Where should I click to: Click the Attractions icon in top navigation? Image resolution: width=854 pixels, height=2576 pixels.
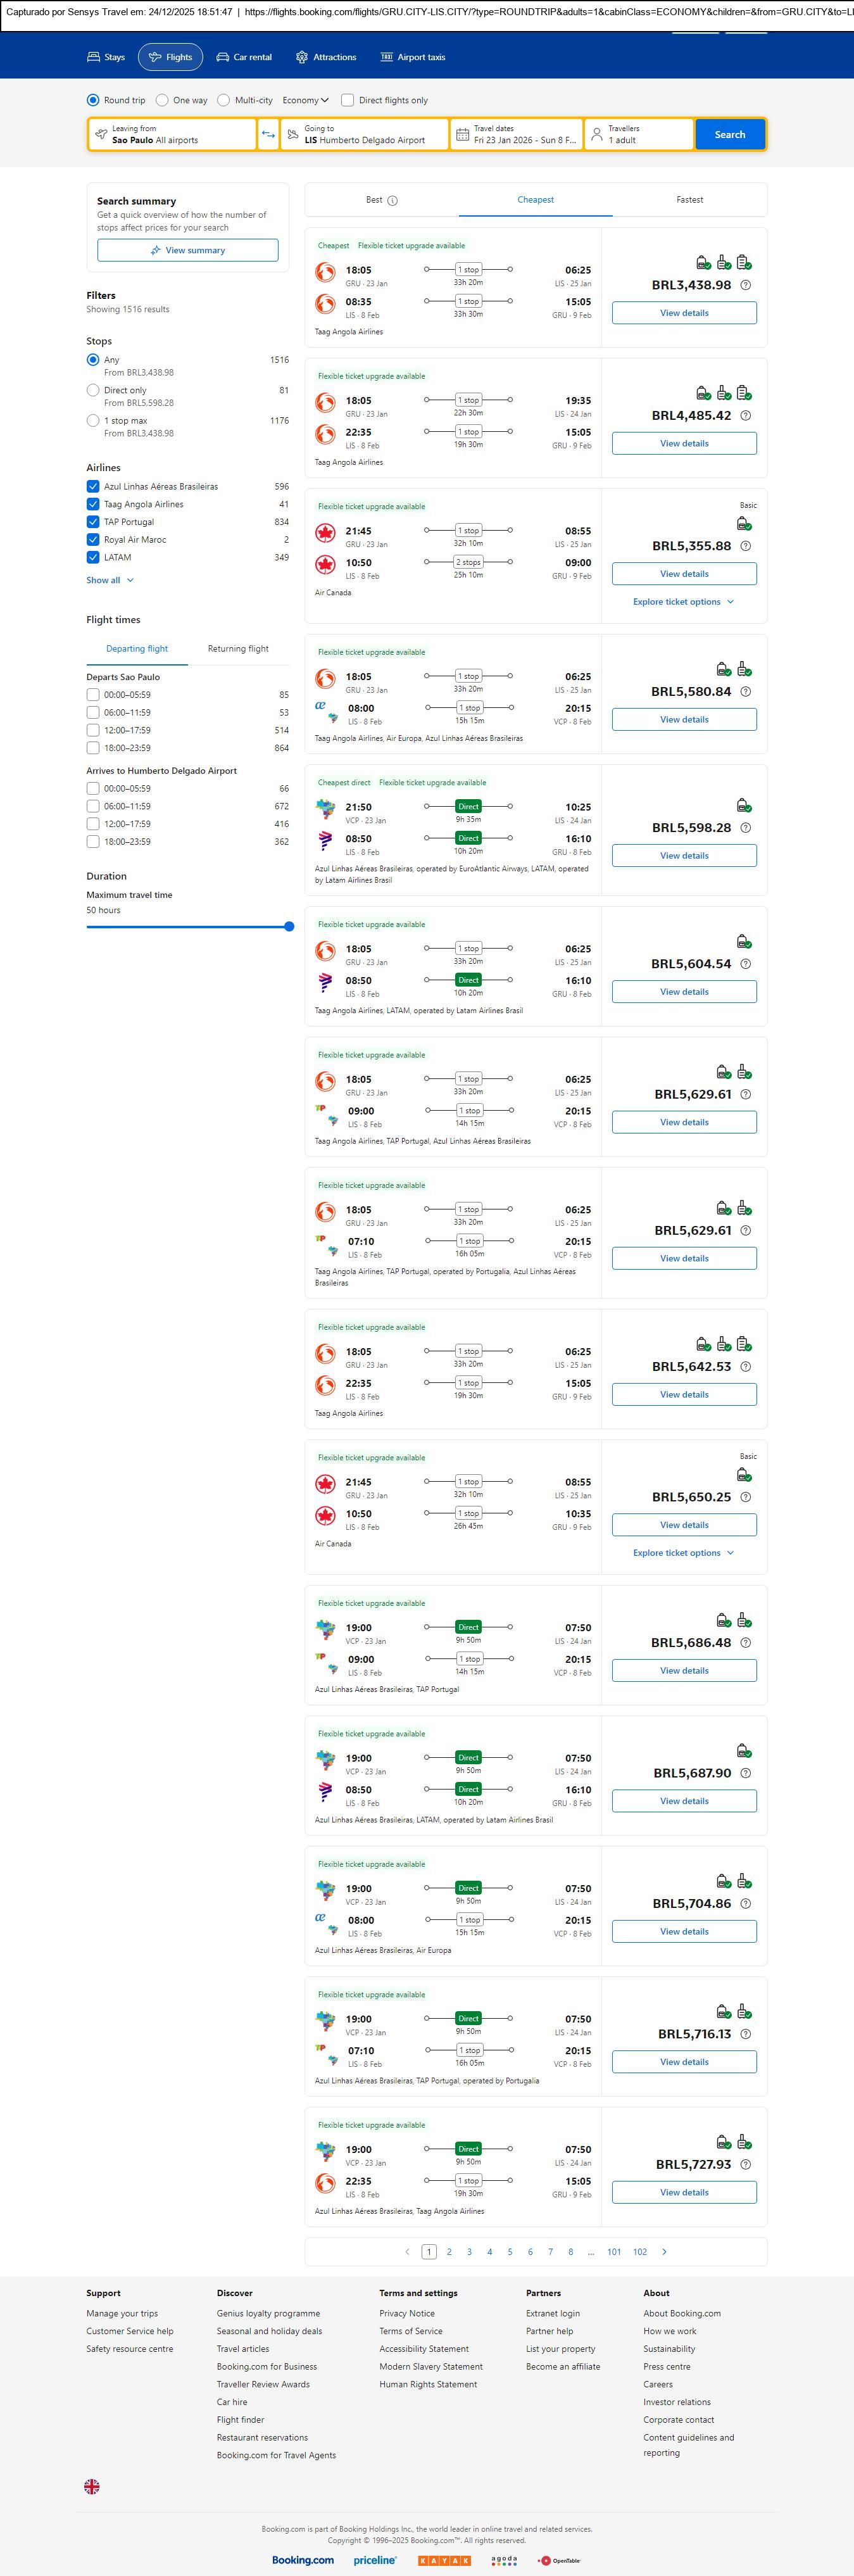pyautogui.click(x=302, y=58)
